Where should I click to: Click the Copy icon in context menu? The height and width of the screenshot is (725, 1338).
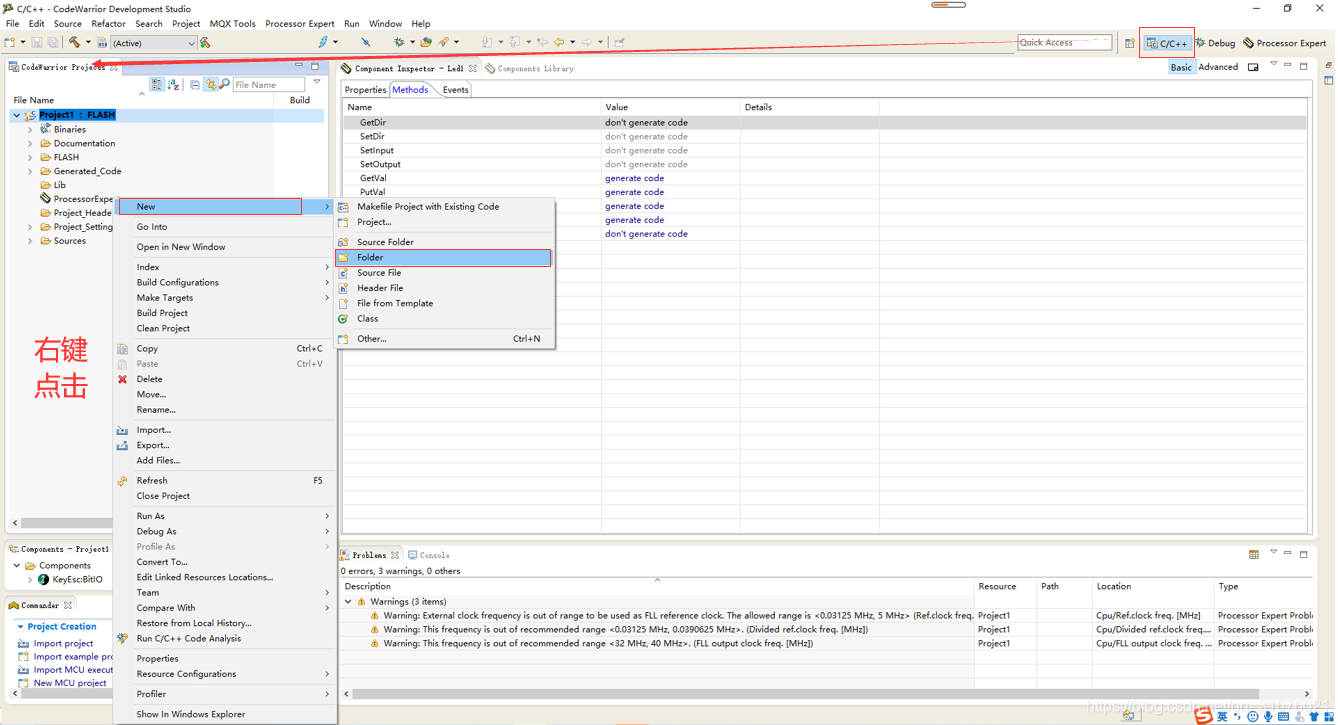click(122, 349)
